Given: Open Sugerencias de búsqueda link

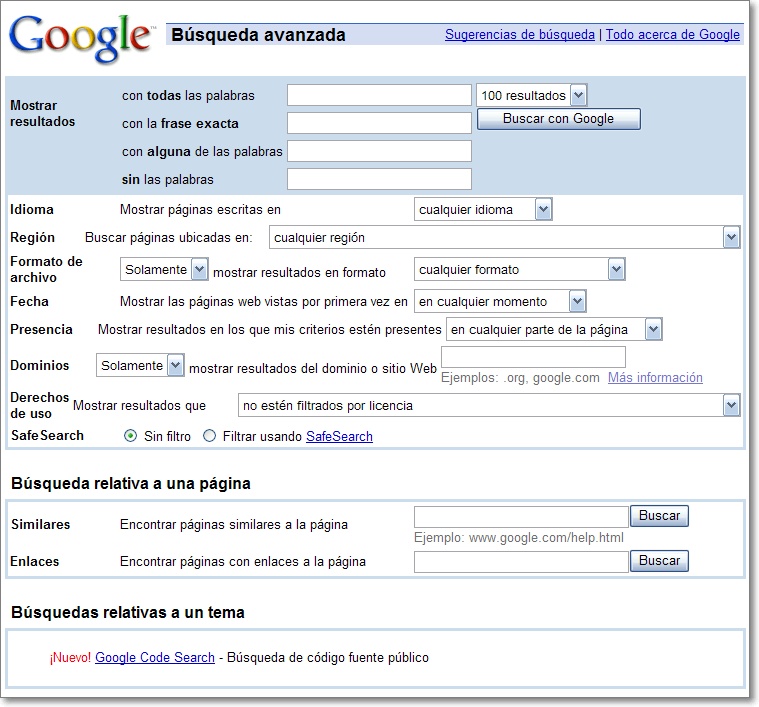Looking at the screenshot, I should [x=519, y=35].
